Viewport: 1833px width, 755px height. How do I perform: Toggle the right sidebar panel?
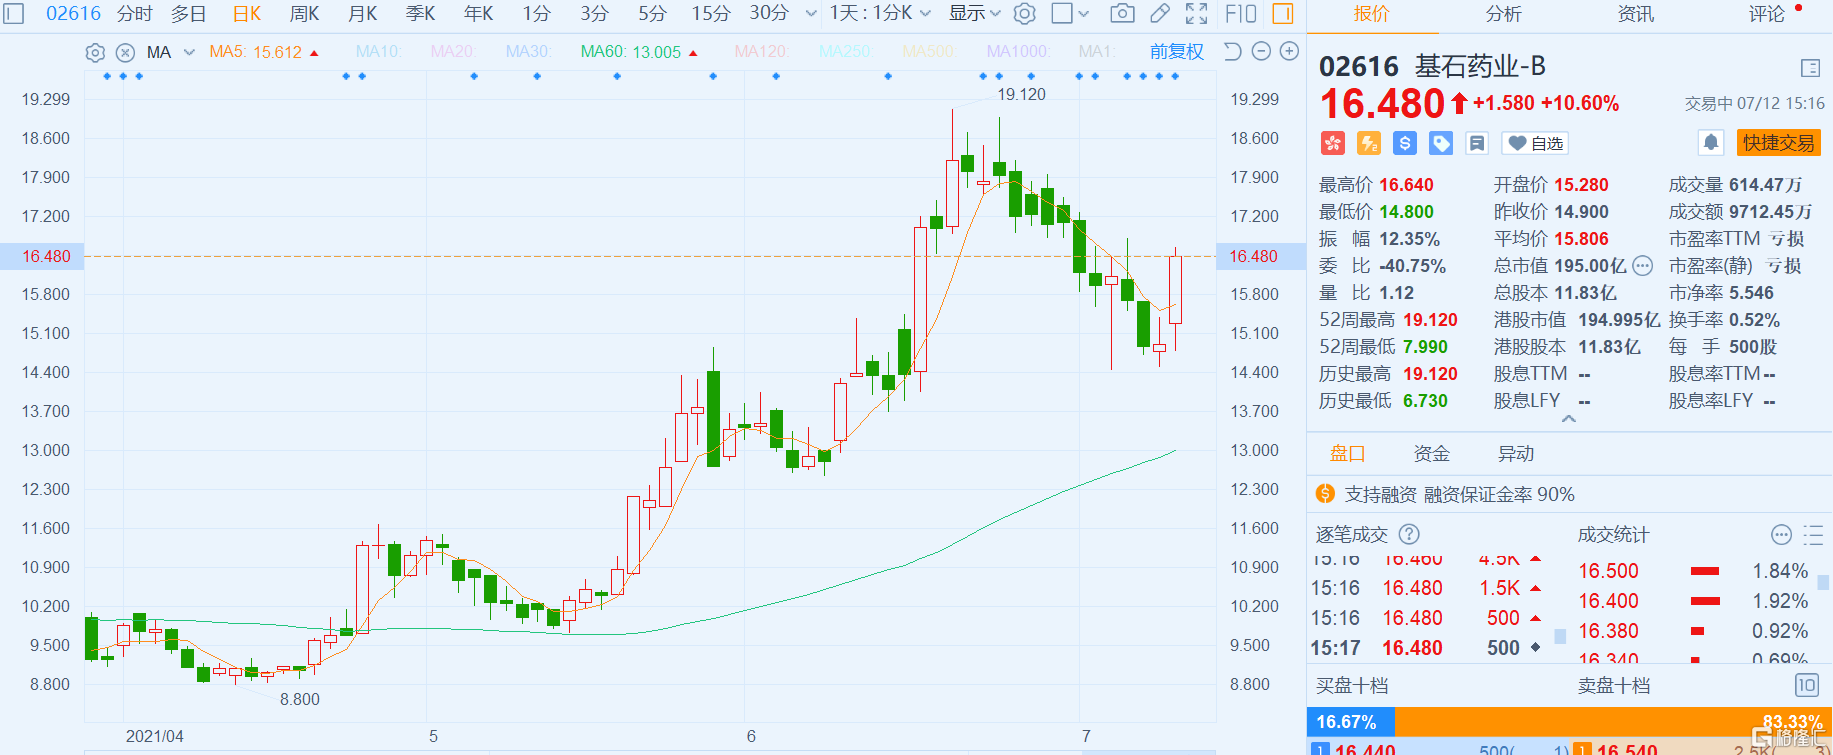tap(1283, 13)
